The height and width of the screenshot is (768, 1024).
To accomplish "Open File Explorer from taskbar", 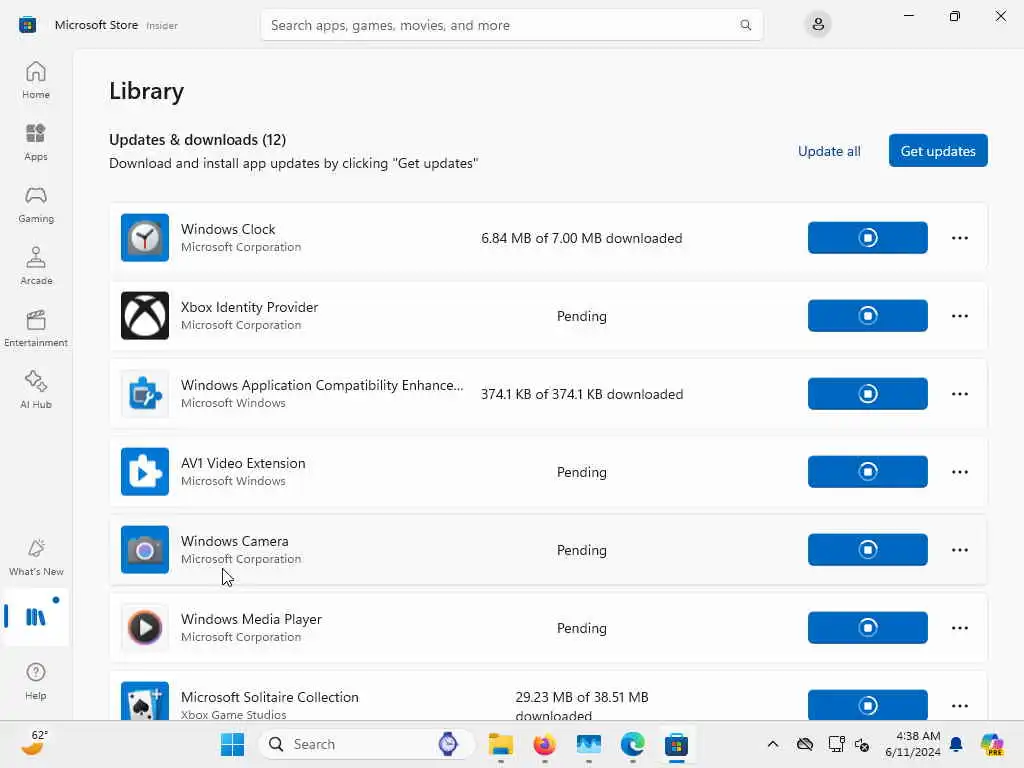I will point(501,744).
